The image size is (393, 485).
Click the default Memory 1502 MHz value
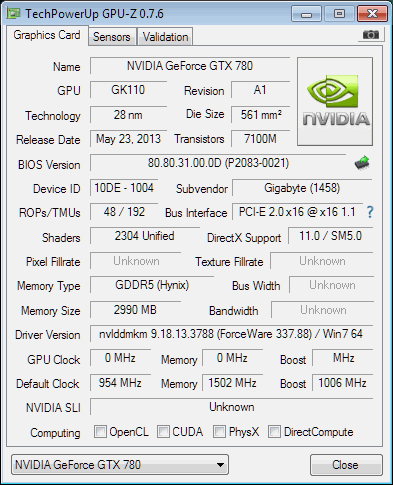click(232, 383)
